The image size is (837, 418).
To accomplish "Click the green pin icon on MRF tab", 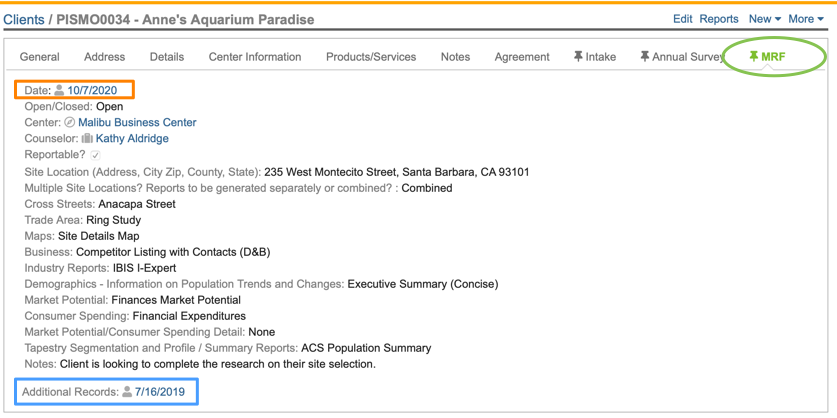I will pos(754,57).
